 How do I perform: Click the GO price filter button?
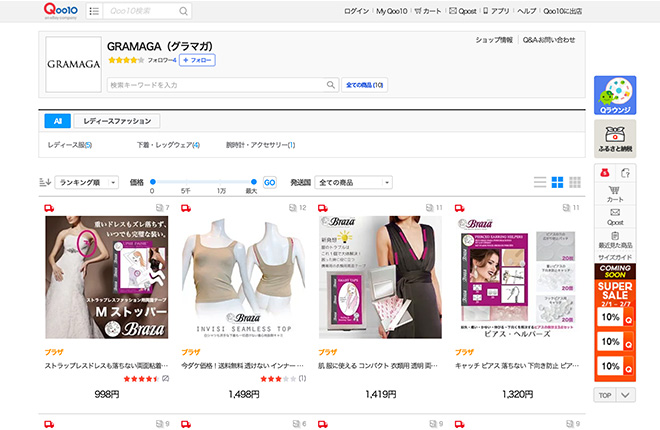(x=269, y=182)
